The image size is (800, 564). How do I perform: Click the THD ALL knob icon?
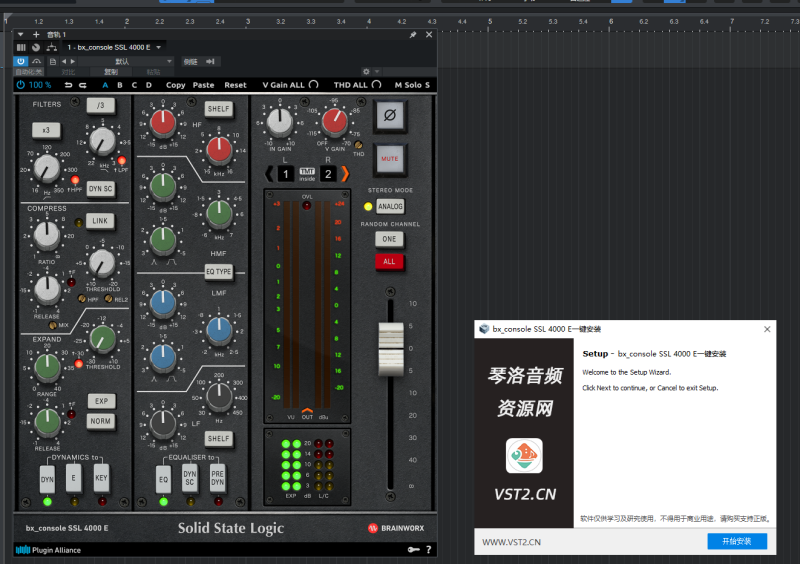click(377, 84)
